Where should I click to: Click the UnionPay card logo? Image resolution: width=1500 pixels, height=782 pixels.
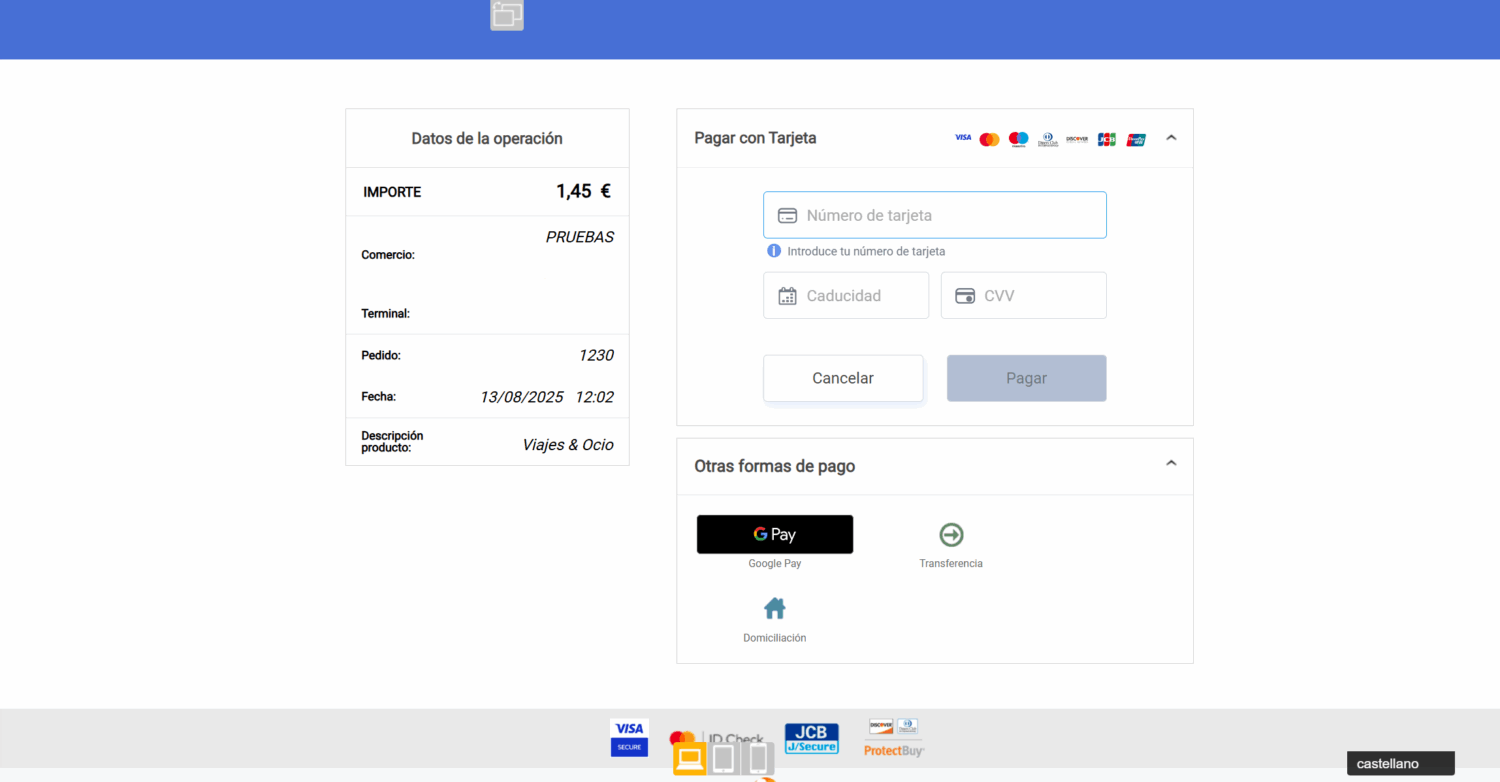1136,139
